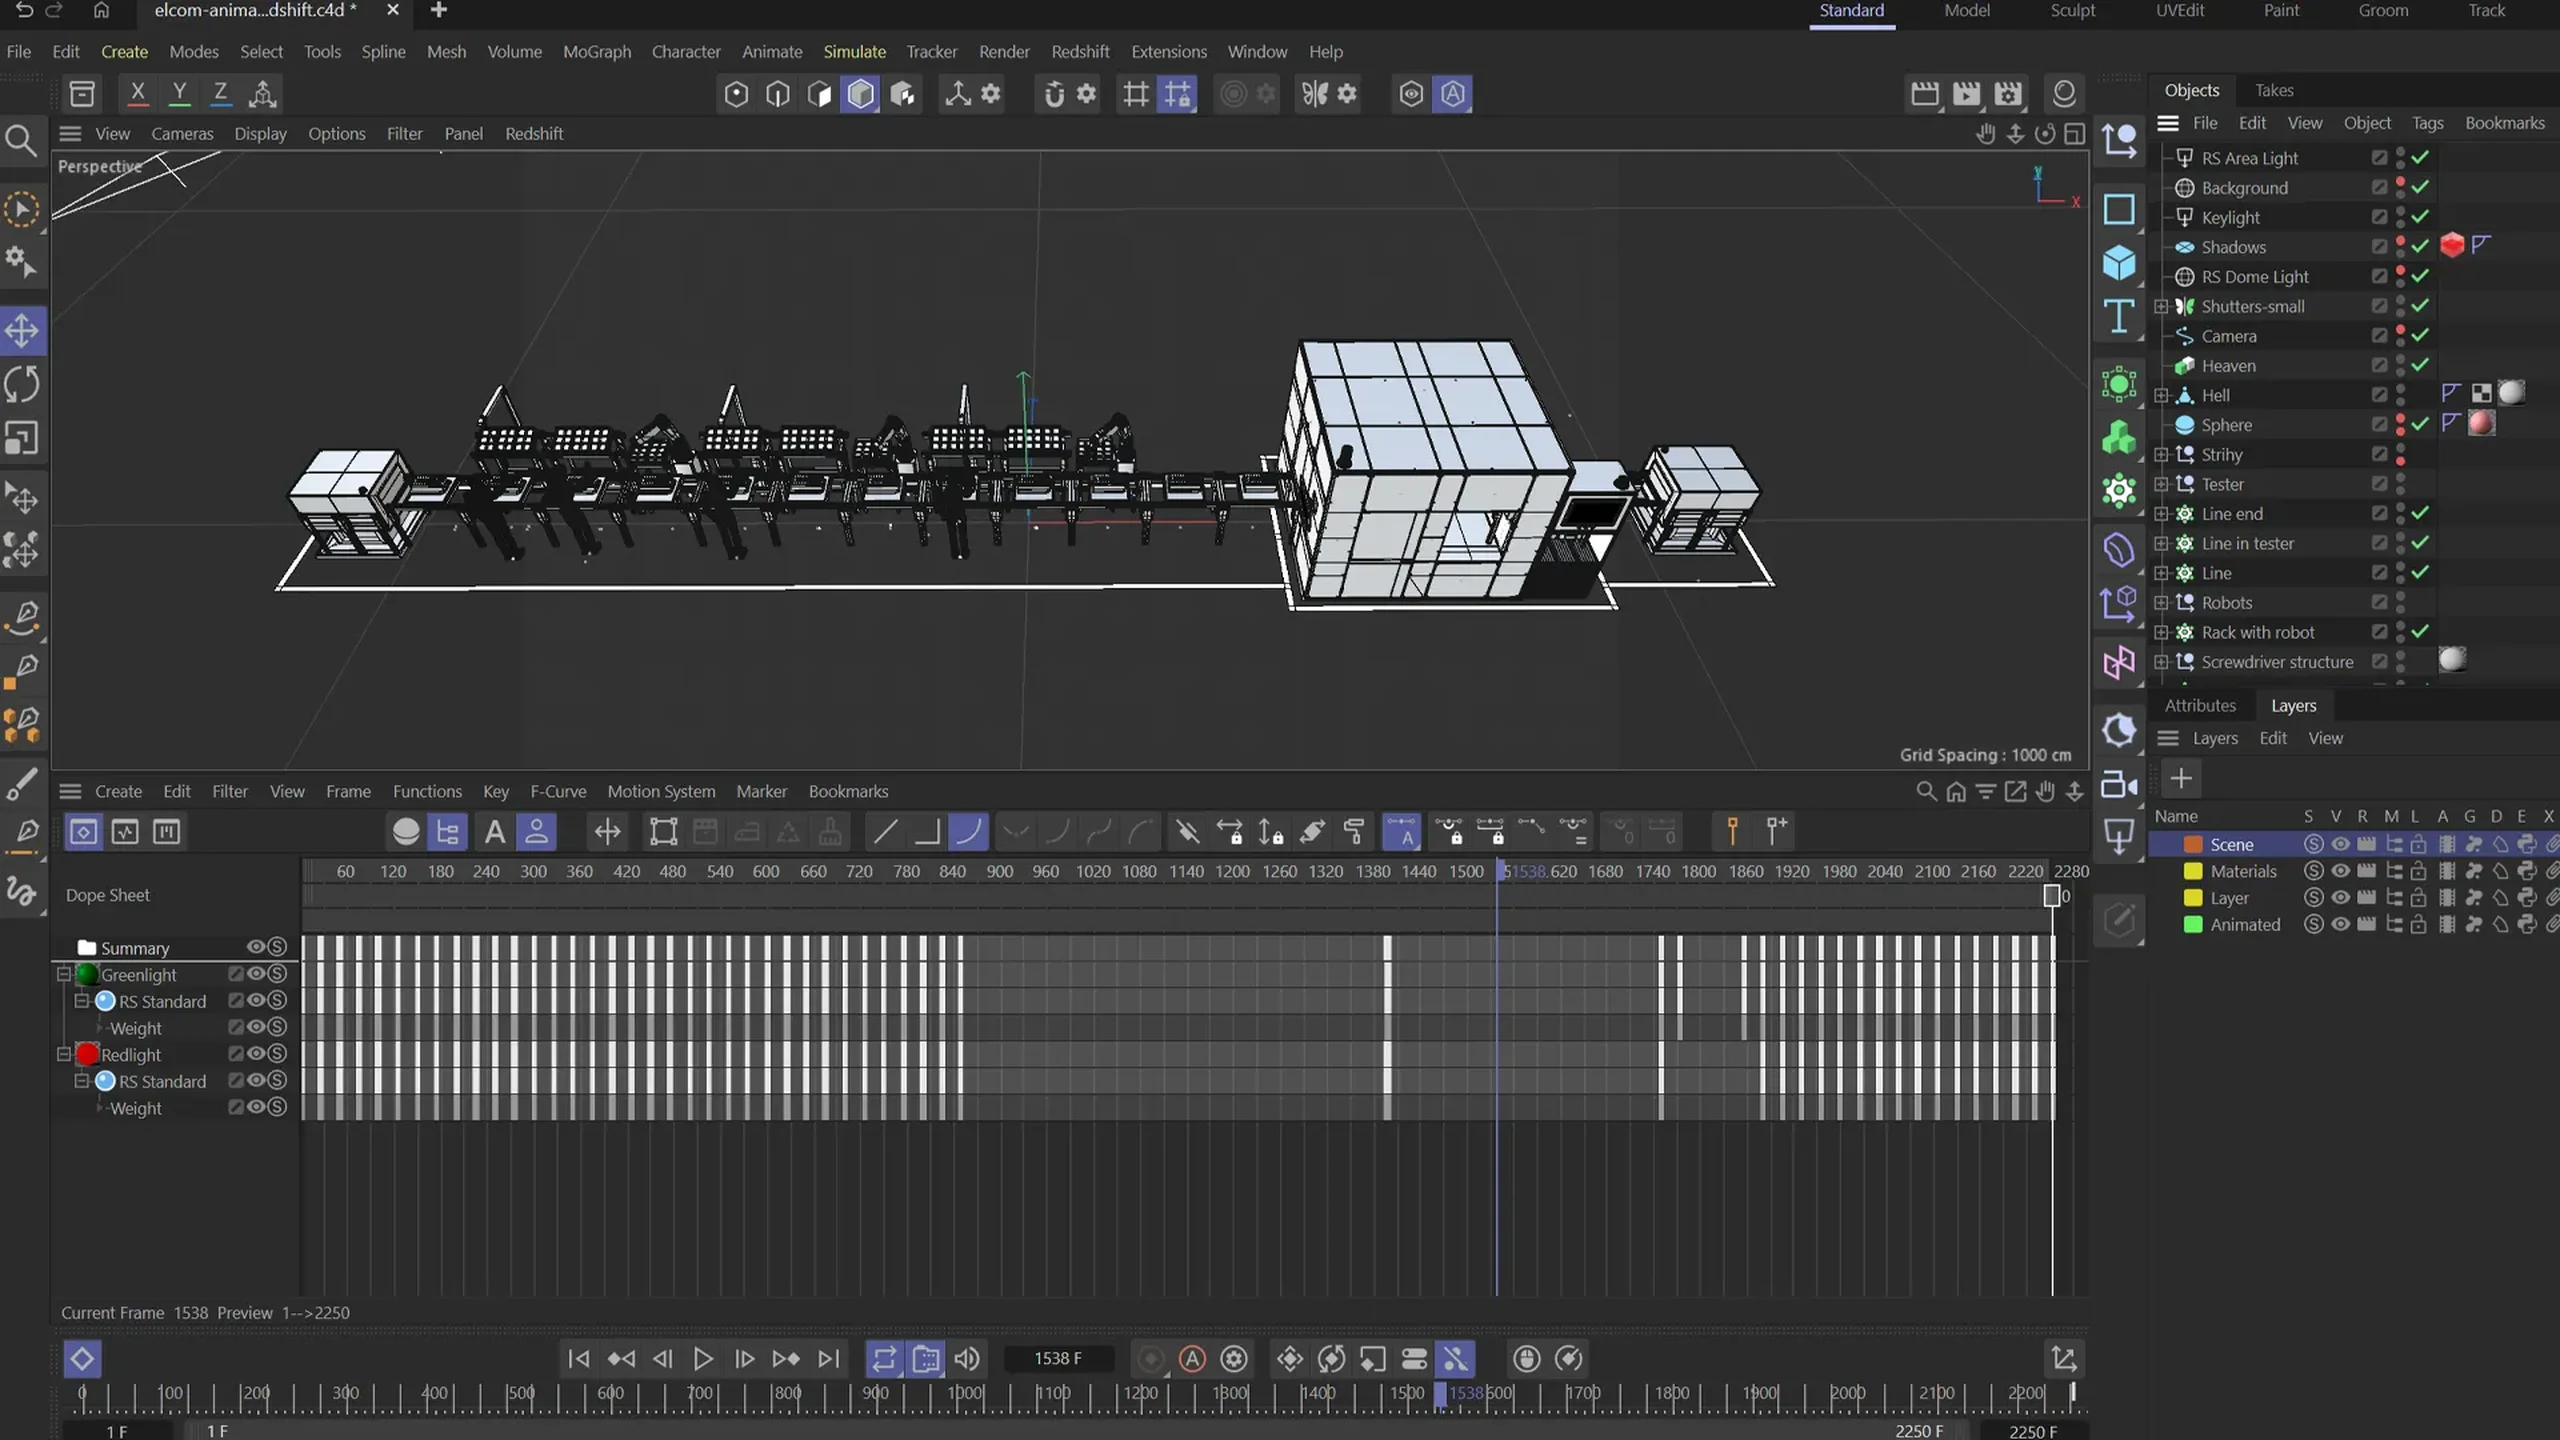Click the Go to End playback icon
Viewport: 2560px width, 1440px height.
(x=828, y=1359)
